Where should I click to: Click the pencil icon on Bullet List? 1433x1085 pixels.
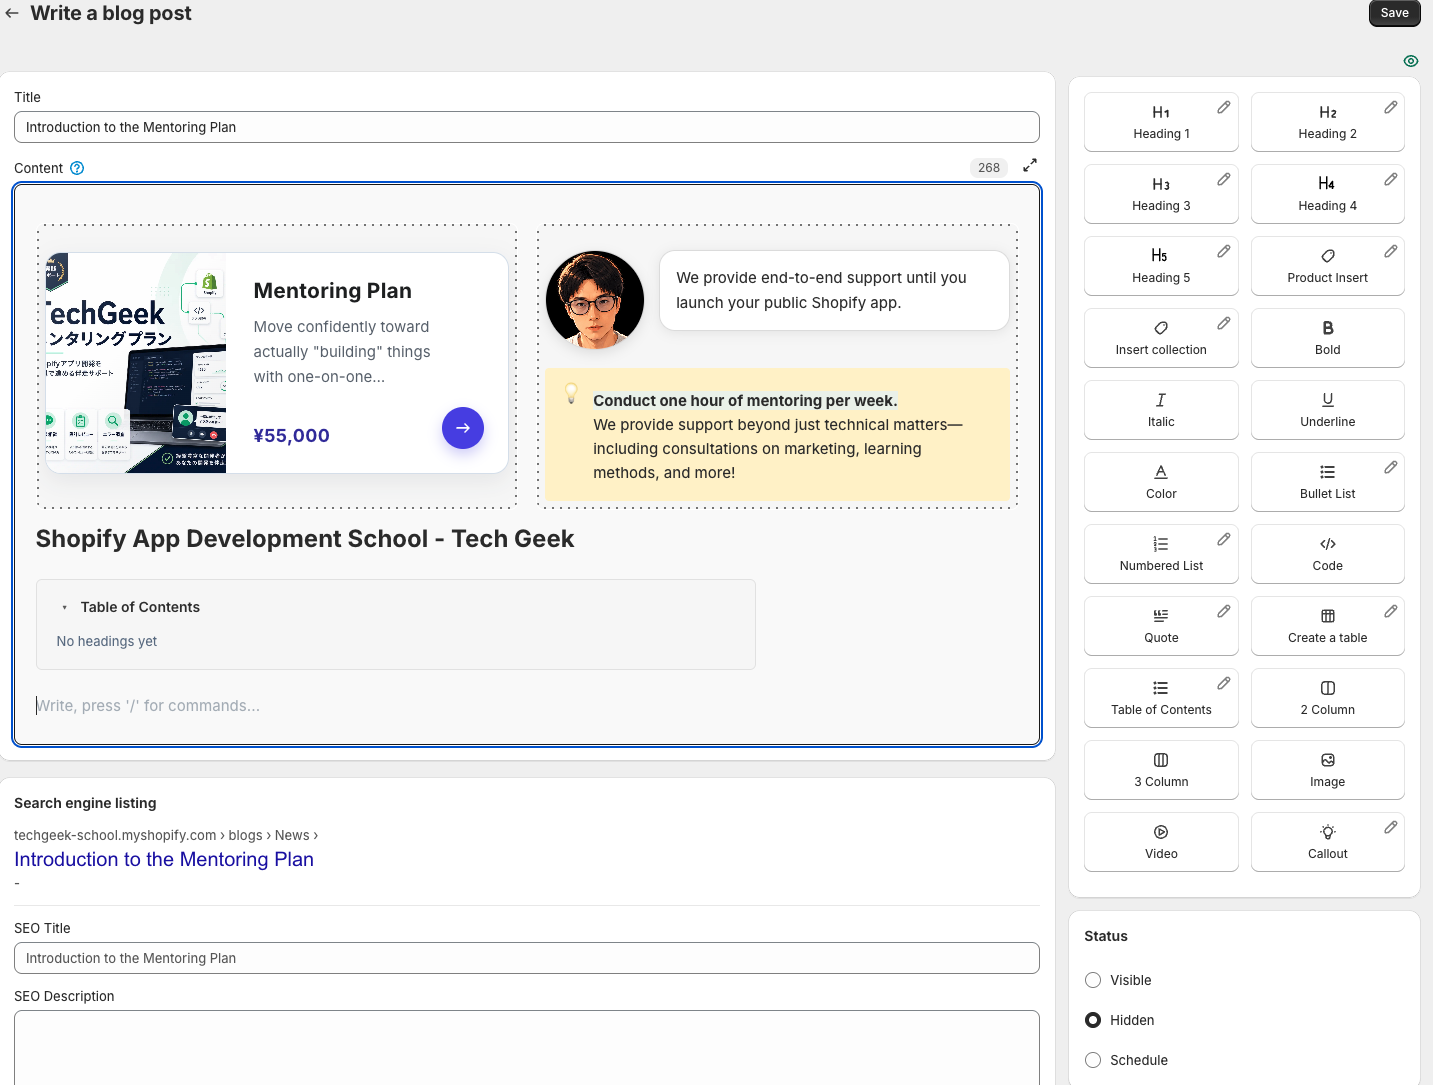tap(1391, 467)
